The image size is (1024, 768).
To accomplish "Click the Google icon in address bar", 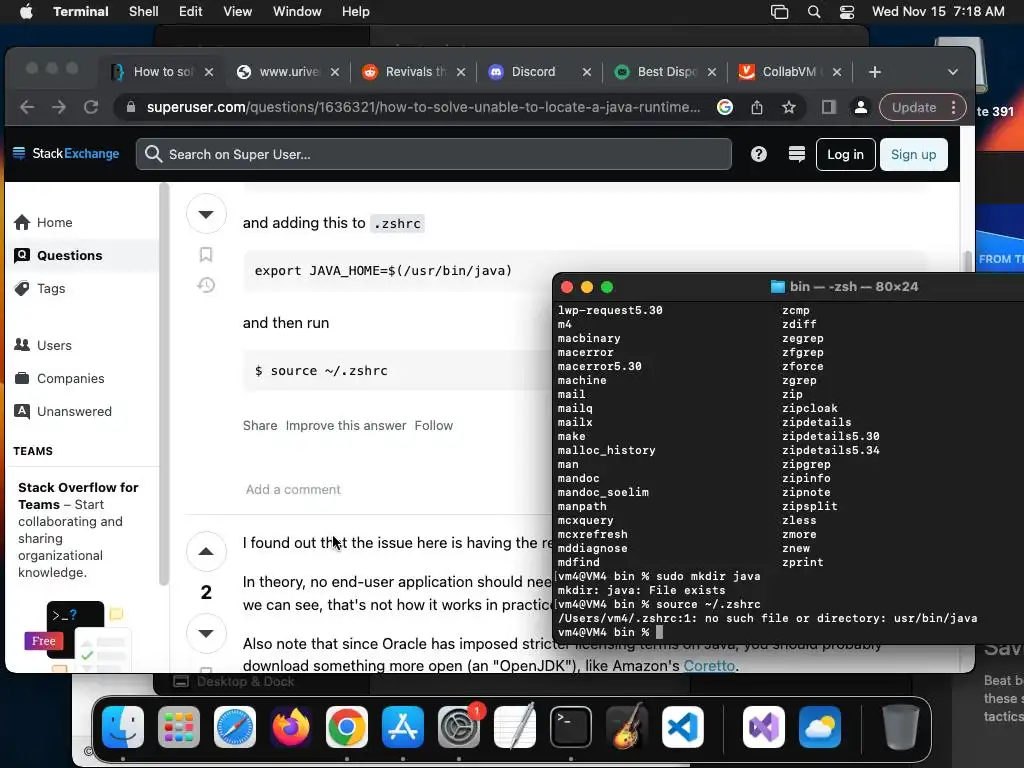I will 725,107.
